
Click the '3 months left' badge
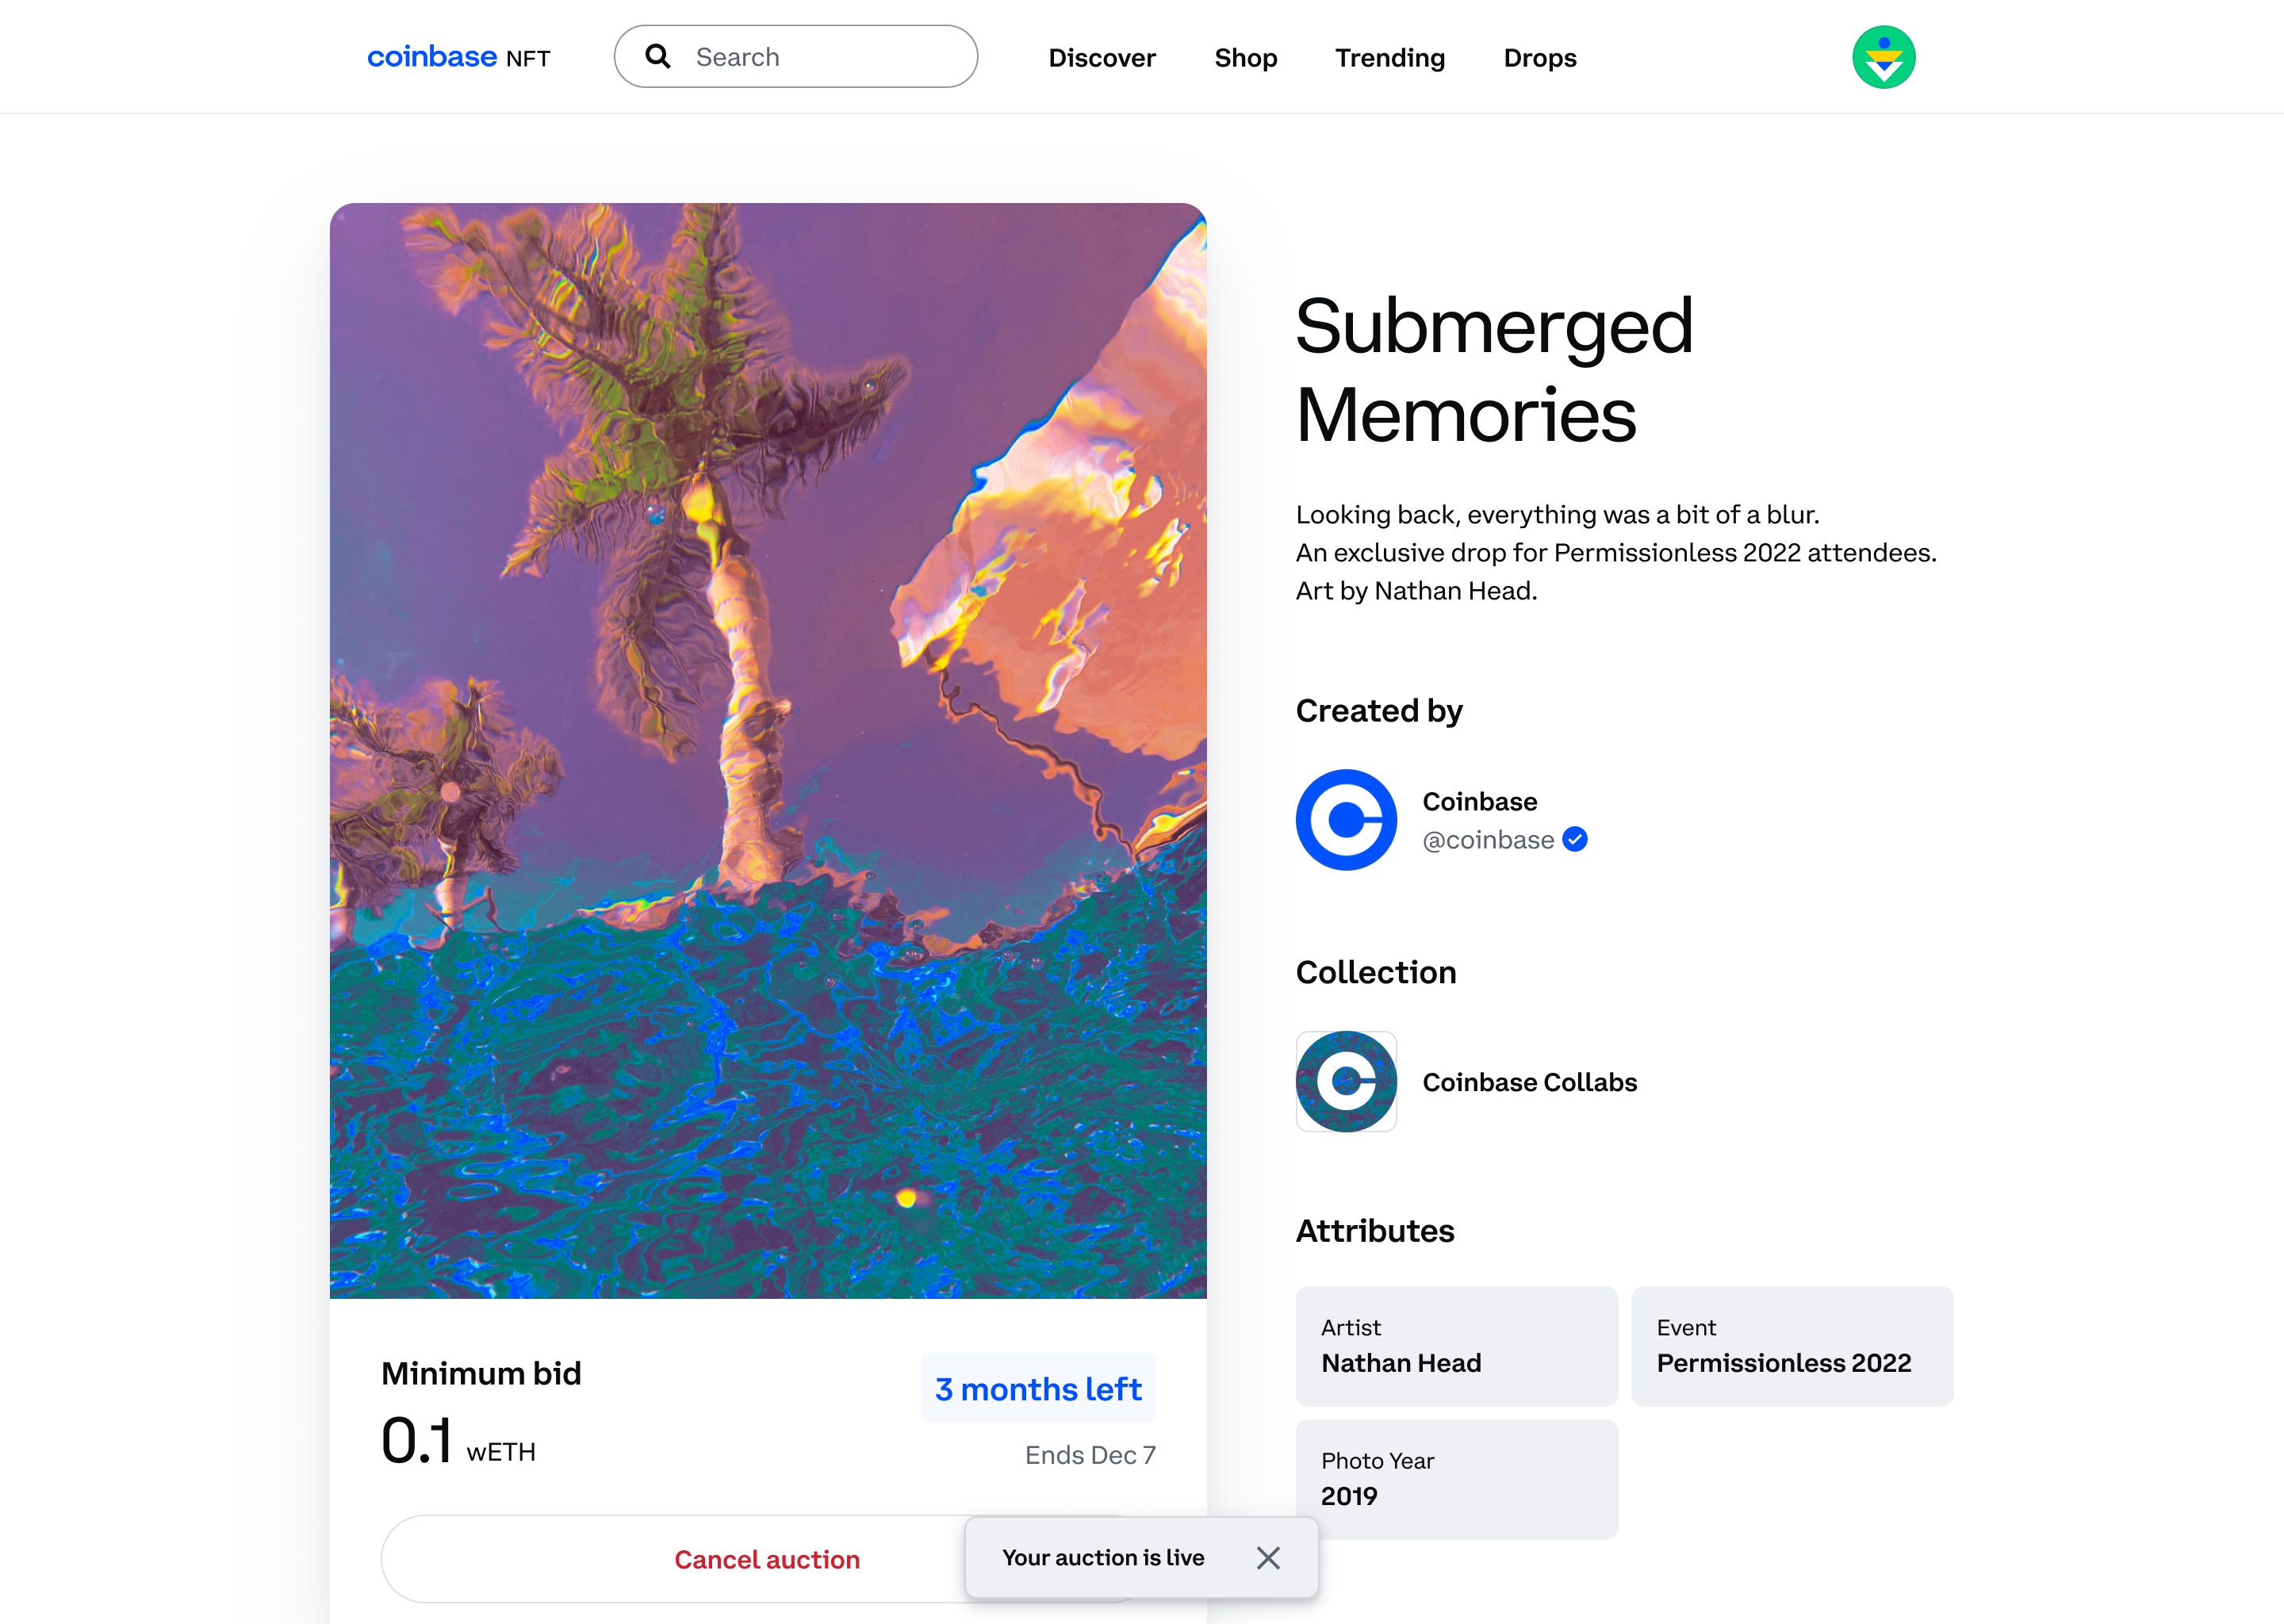click(x=1038, y=1388)
